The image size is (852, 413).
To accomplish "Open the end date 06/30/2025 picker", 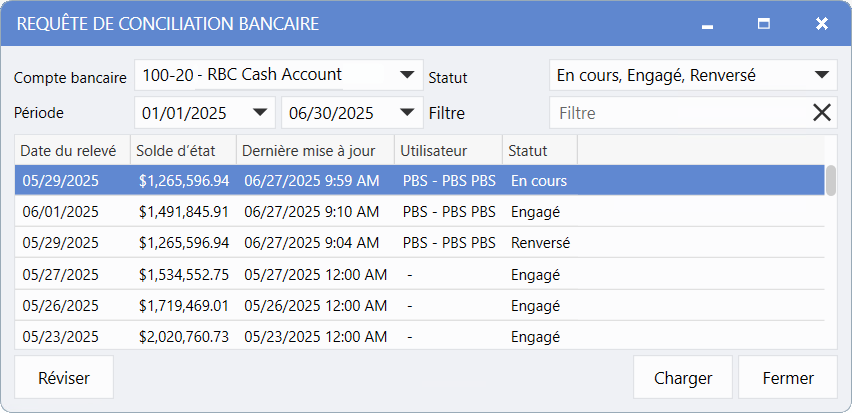I will [406, 113].
